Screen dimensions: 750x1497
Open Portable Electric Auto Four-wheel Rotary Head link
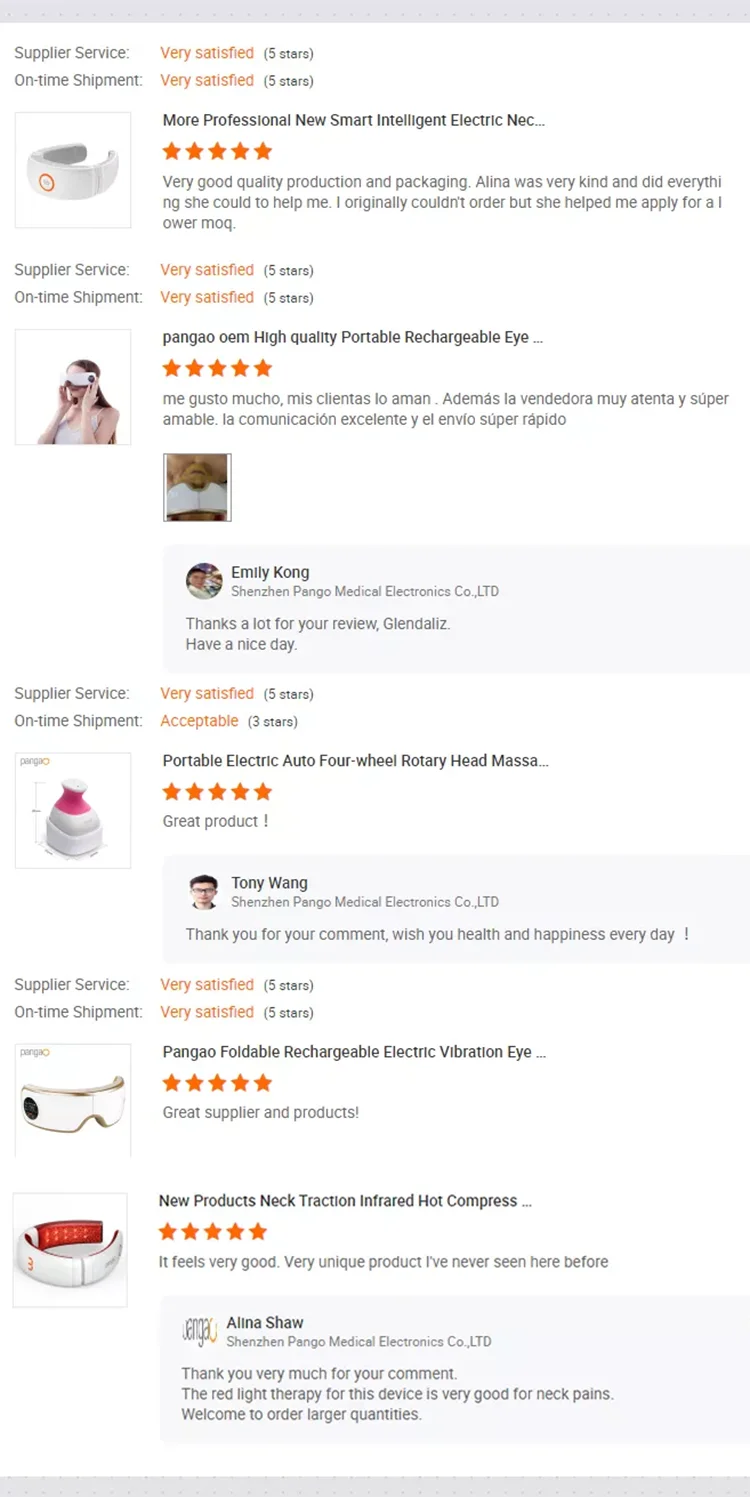click(x=356, y=761)
